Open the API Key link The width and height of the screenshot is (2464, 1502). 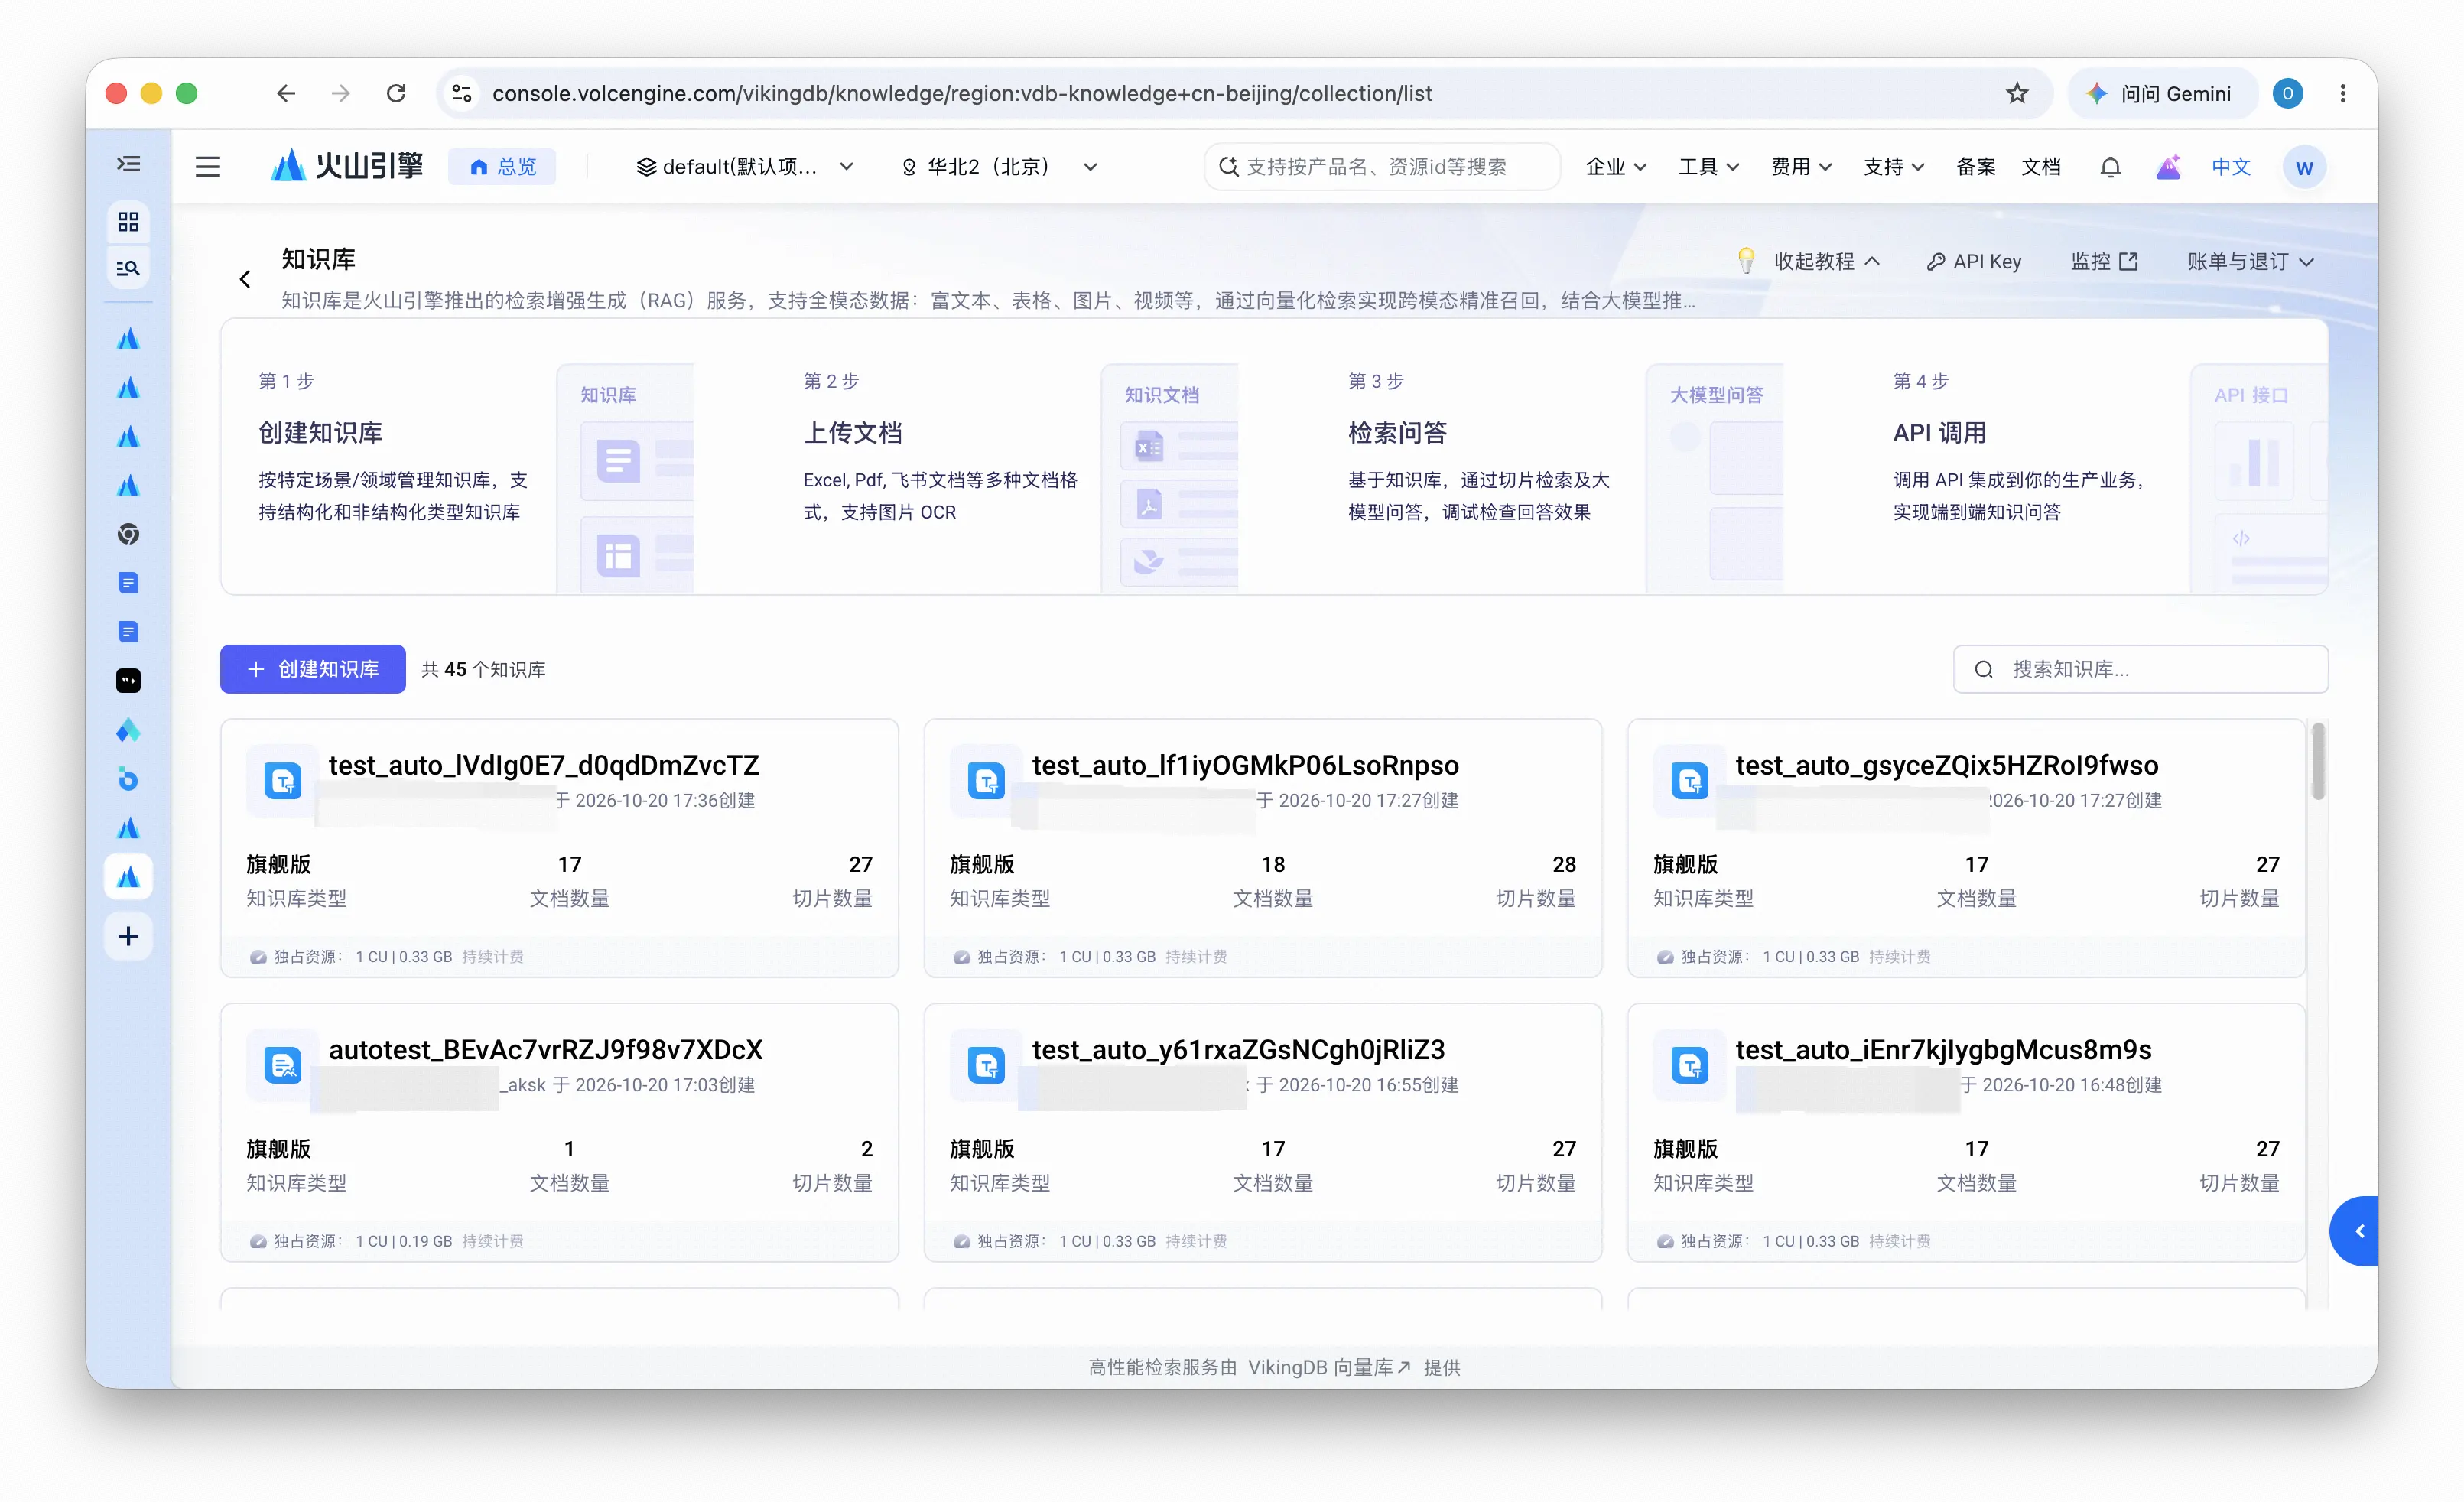(x=1973, y=262)
